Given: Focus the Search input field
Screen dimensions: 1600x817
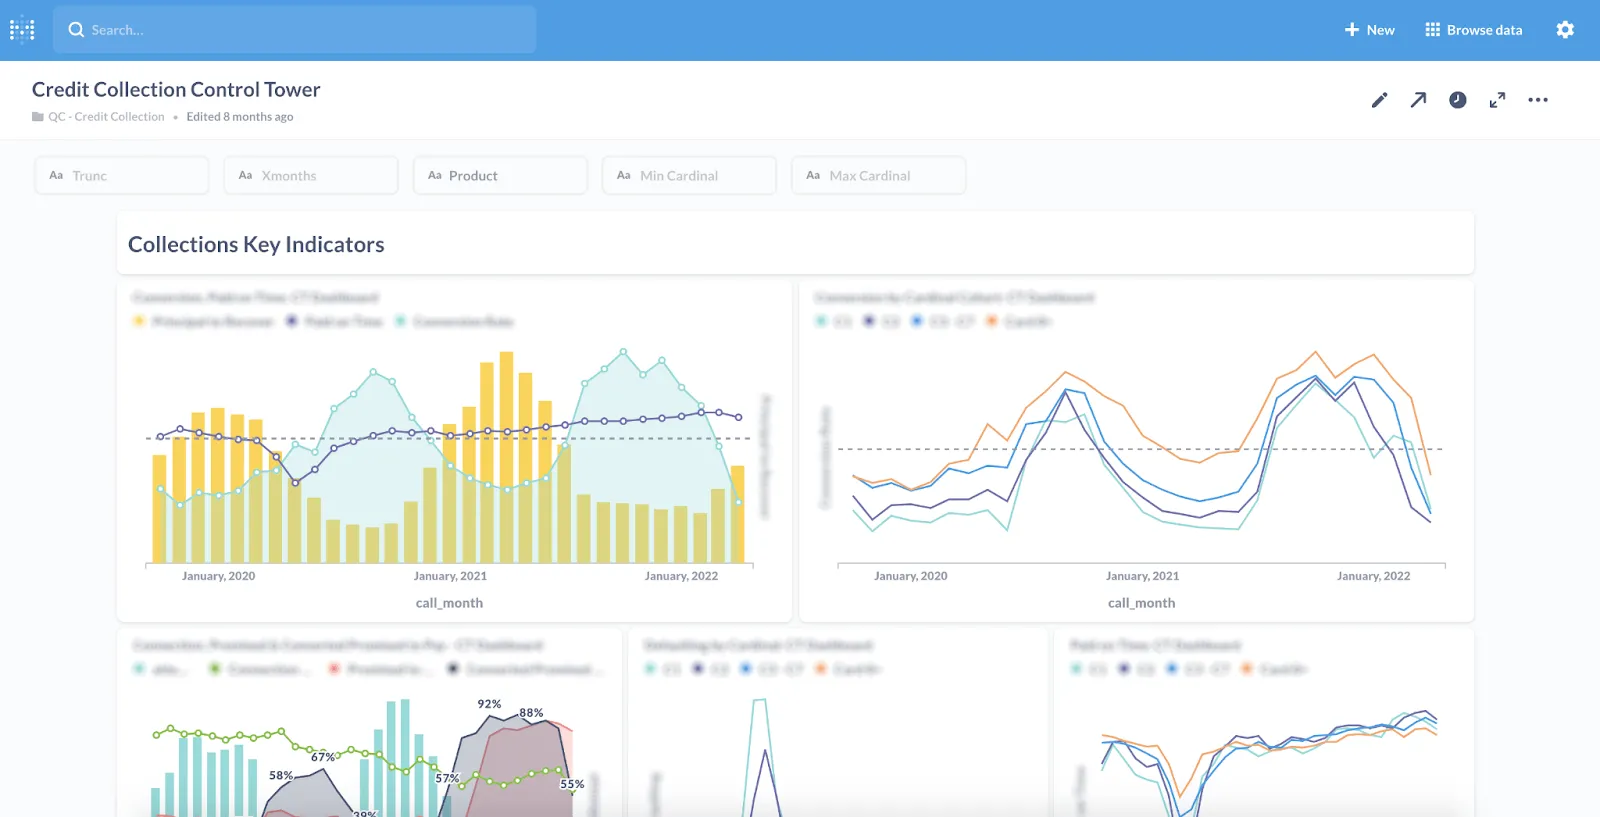Looking at the screenshot, I should (x=300, y=30).
